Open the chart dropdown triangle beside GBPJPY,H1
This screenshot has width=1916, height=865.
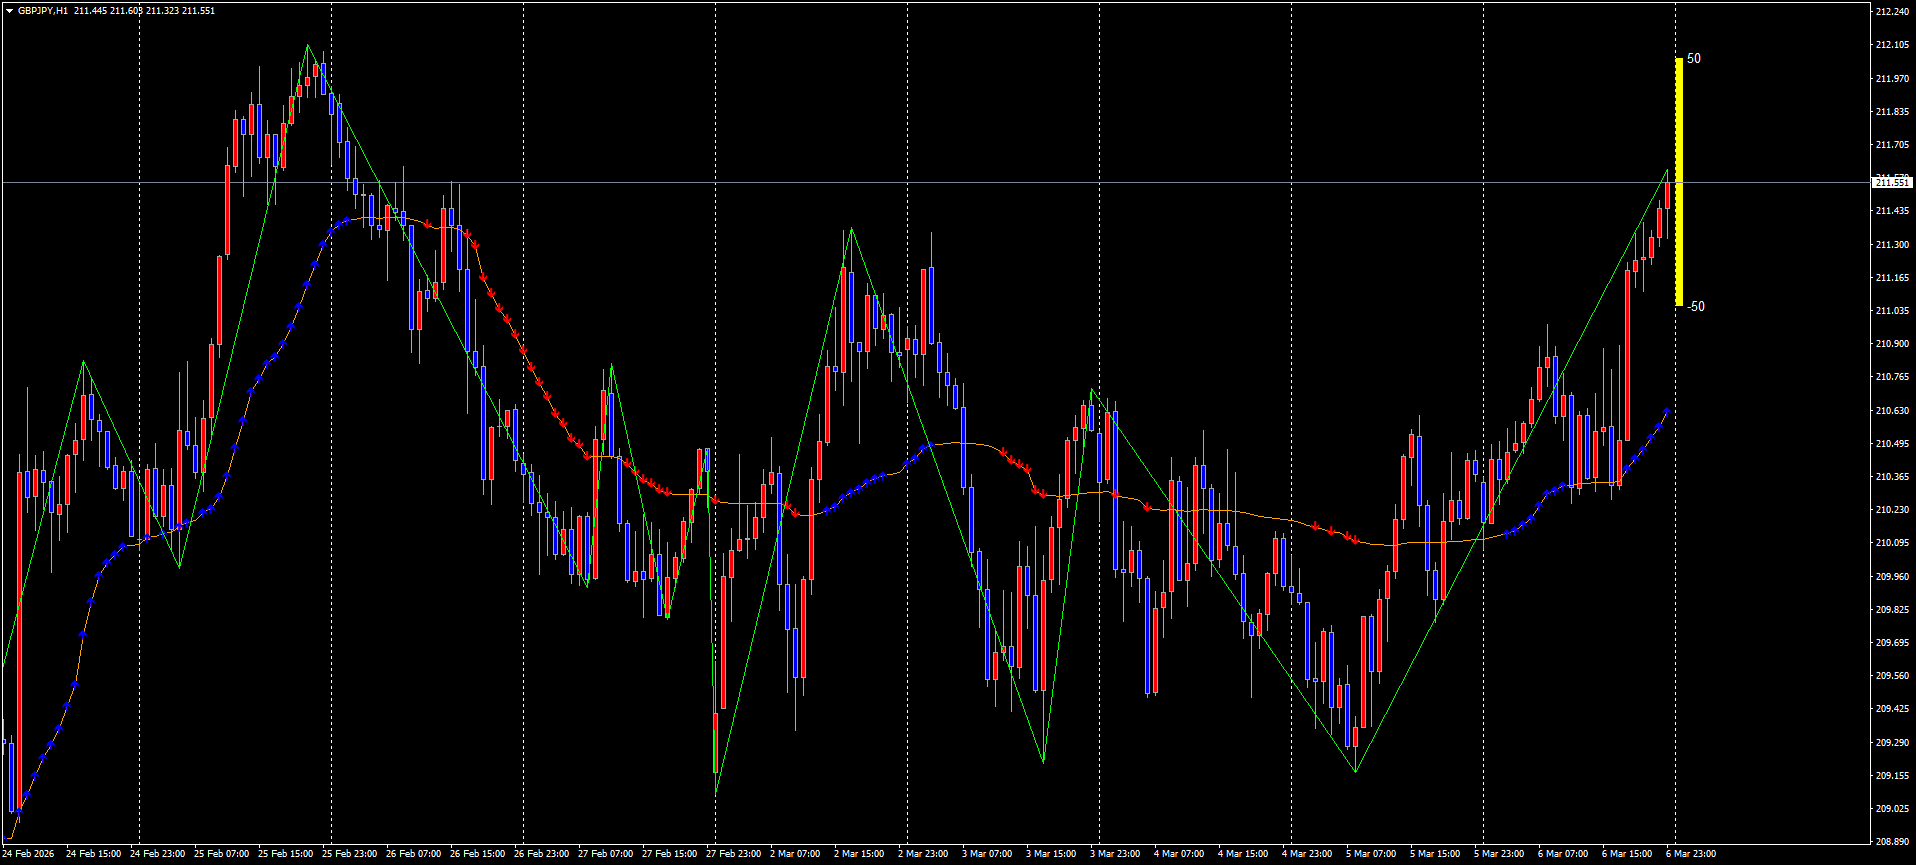tap(9, 11)
